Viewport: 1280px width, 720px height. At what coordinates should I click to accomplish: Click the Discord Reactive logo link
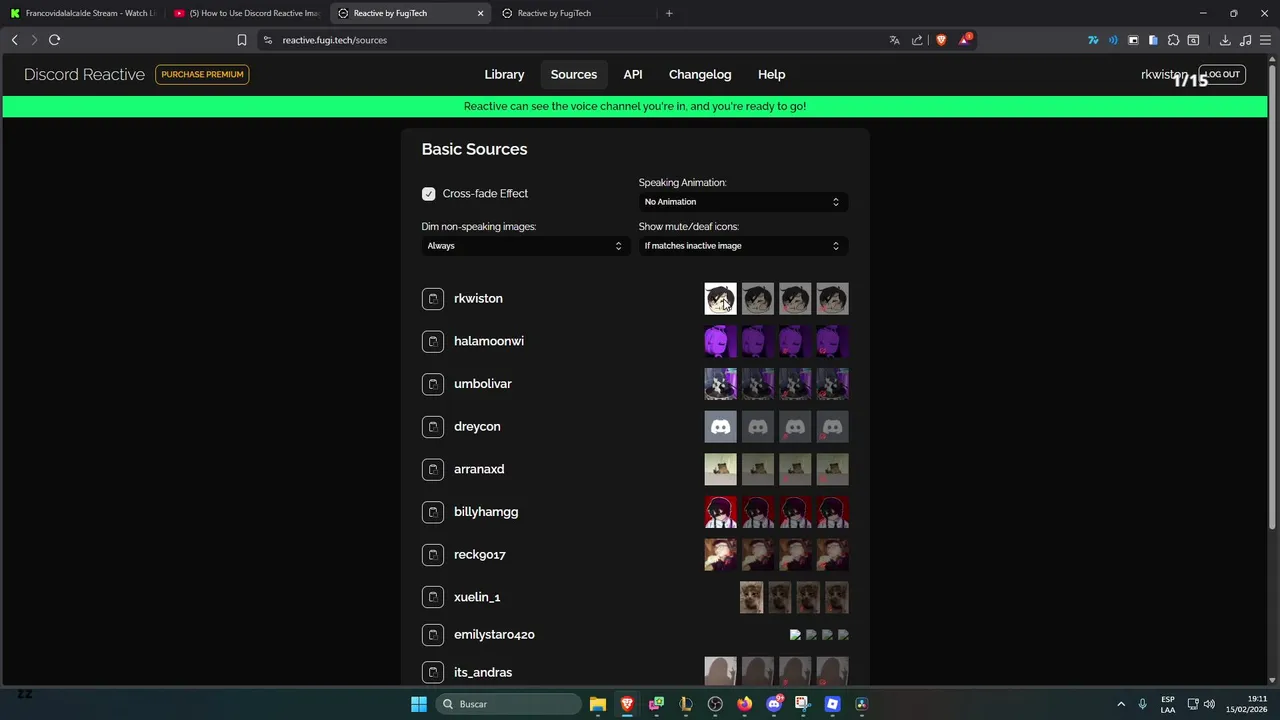pos(84,75)
